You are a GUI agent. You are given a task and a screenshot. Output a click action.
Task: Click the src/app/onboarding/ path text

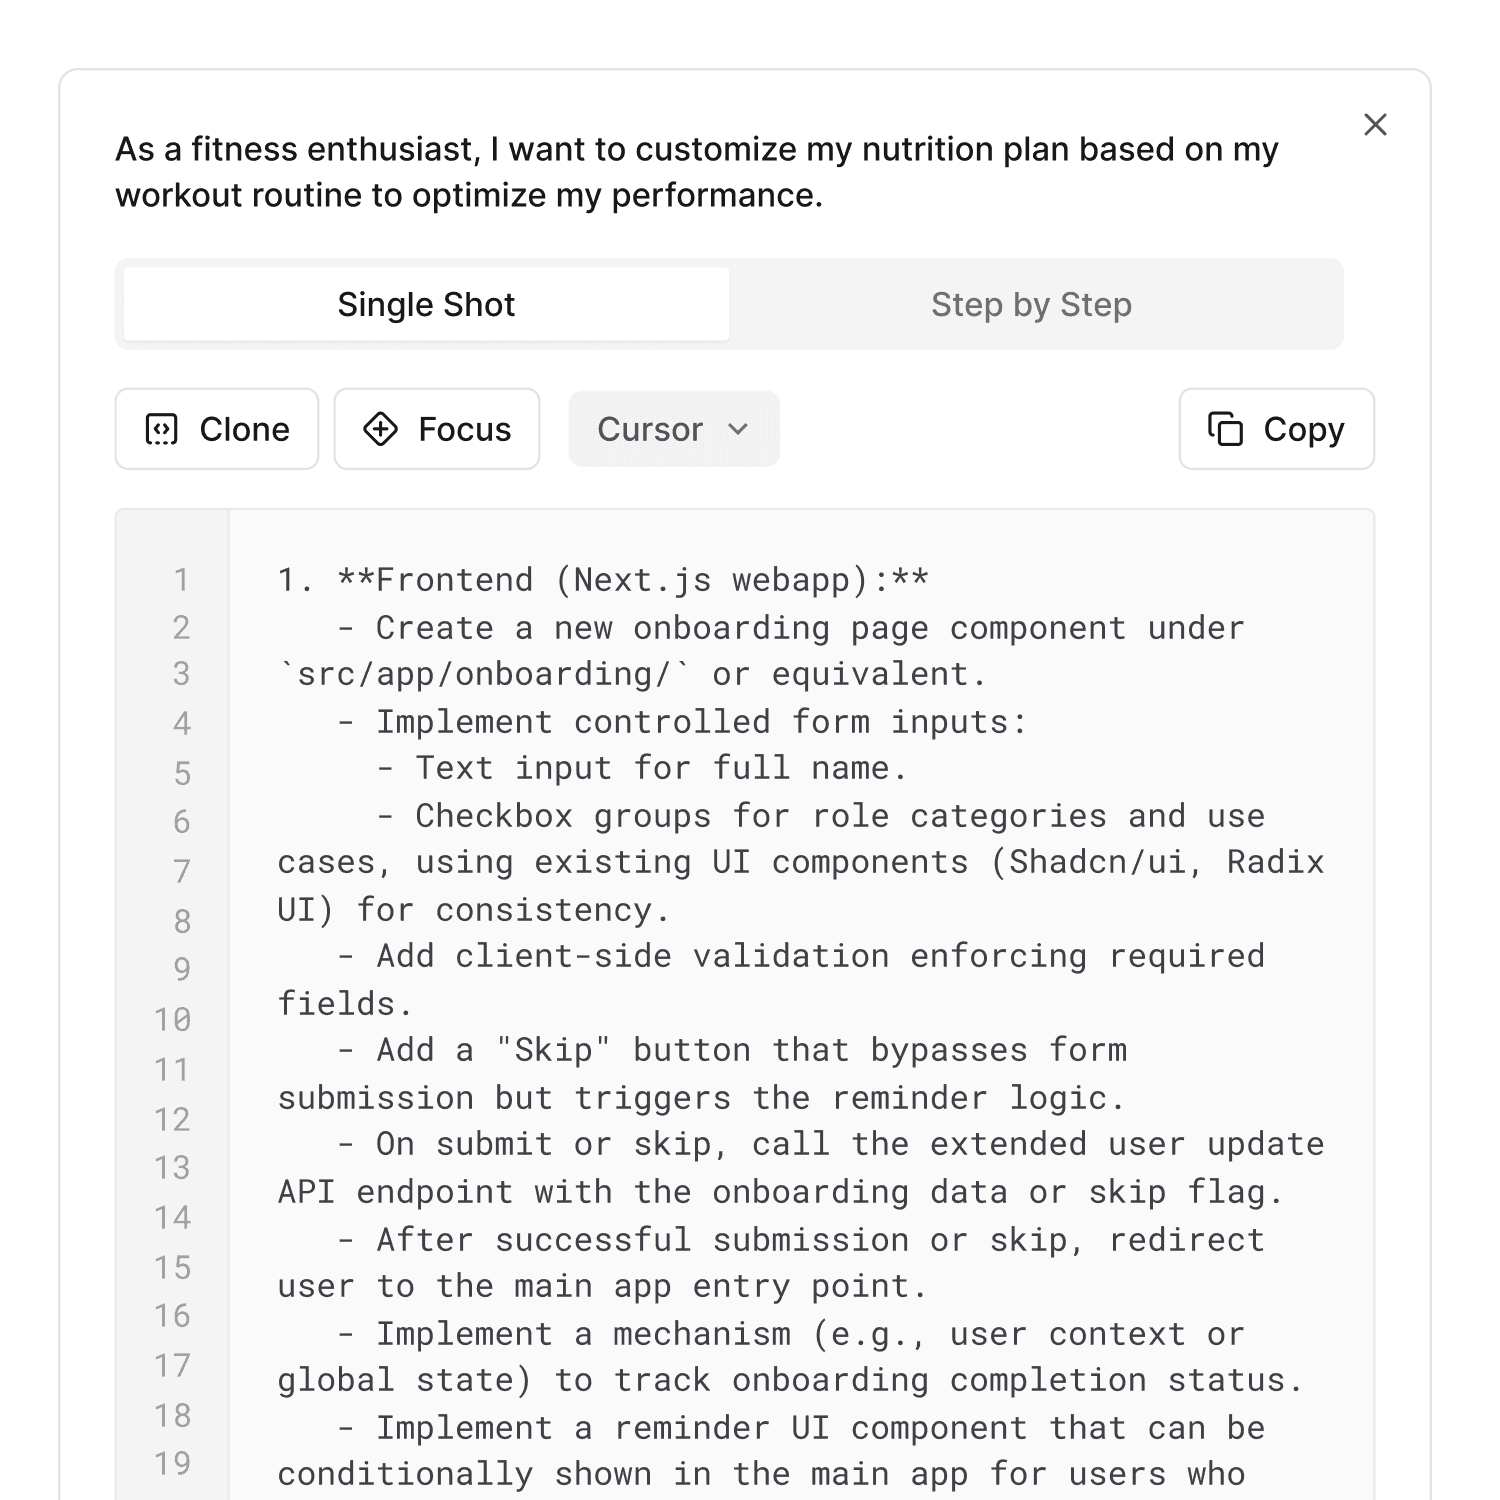click(484, 674)
